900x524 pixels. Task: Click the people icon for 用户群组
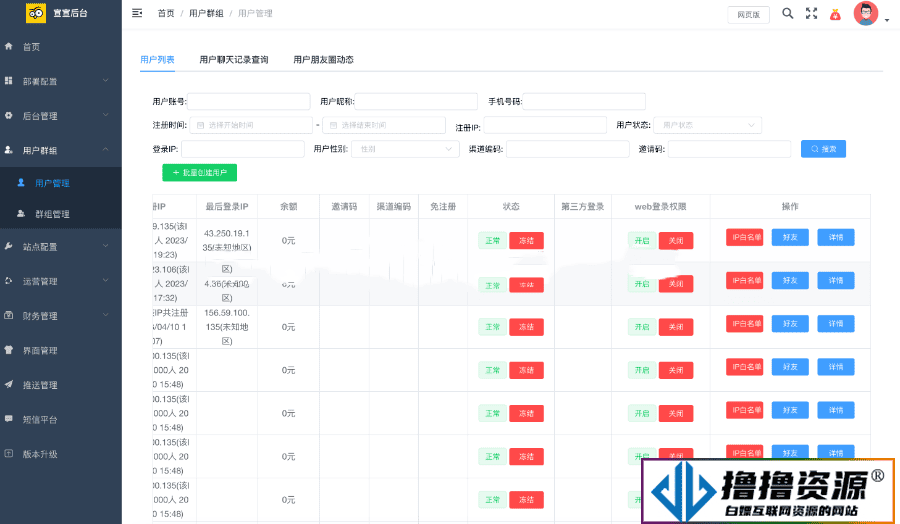pyautogui.click(x=9, y=150)
